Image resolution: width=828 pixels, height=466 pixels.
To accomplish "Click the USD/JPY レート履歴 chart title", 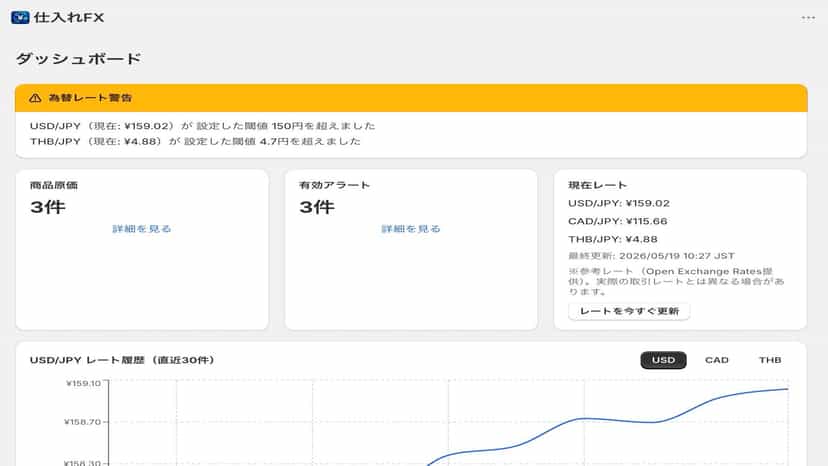I will coord(122,360).
